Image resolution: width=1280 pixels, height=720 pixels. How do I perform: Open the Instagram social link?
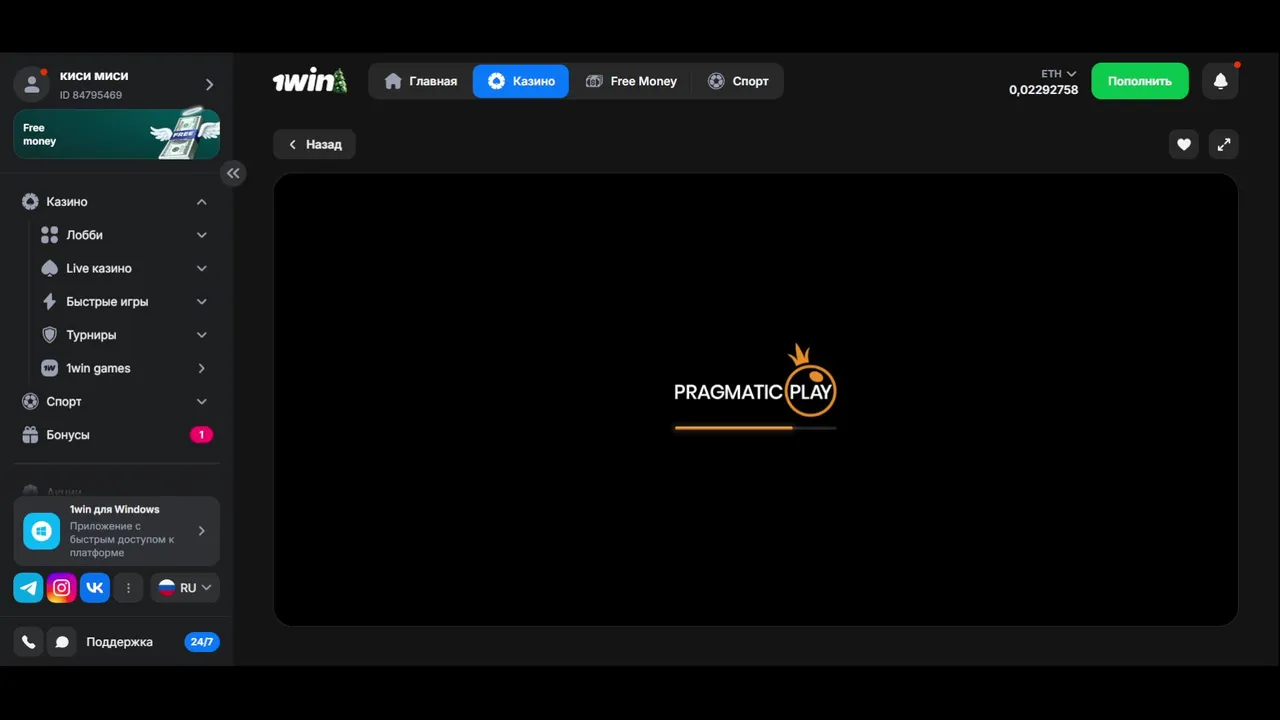(61, 588)
